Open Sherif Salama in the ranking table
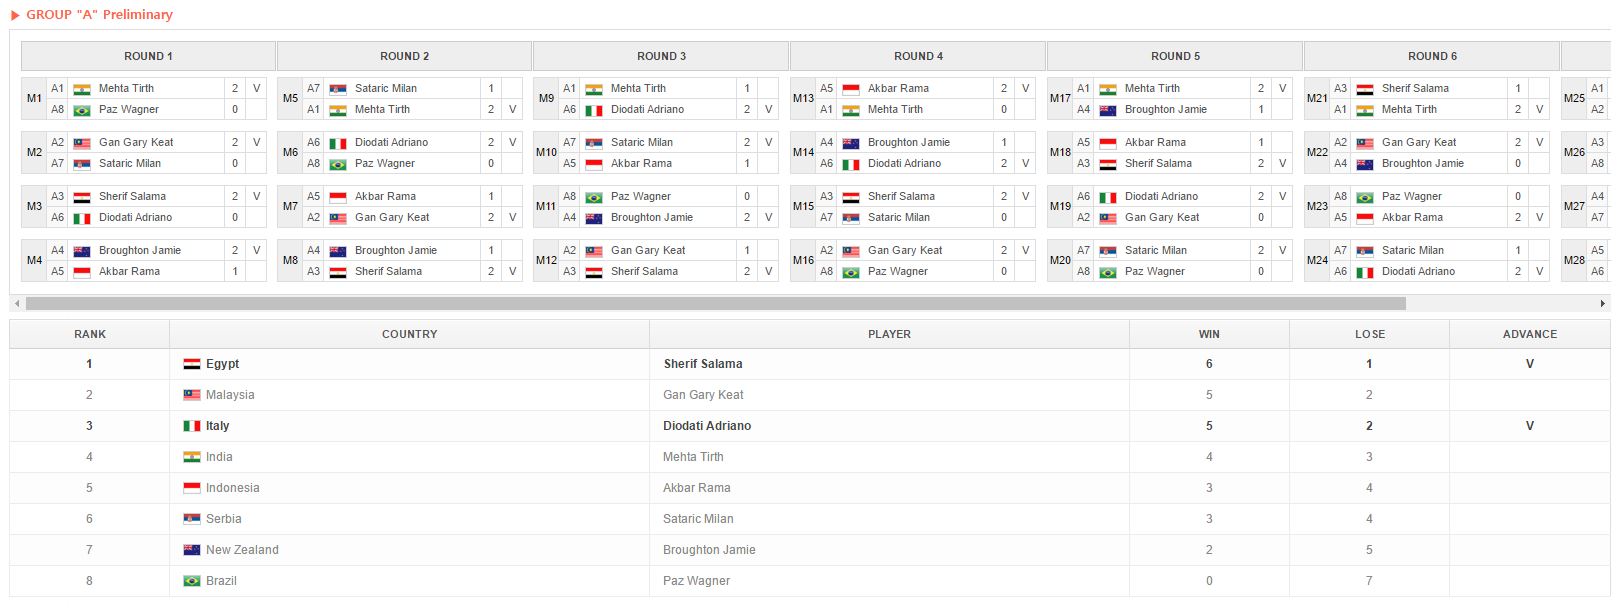1623x608 pixels. pos(703,364)
